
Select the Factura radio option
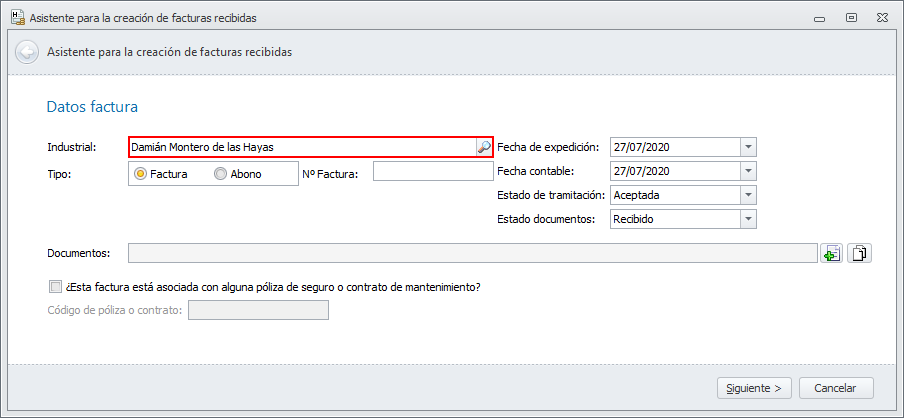141,174
